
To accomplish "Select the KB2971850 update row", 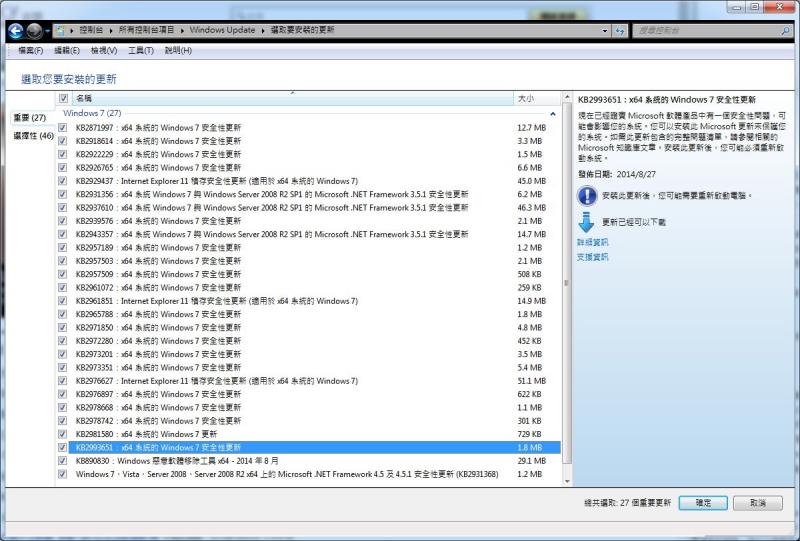I will [x=308, y=327].
